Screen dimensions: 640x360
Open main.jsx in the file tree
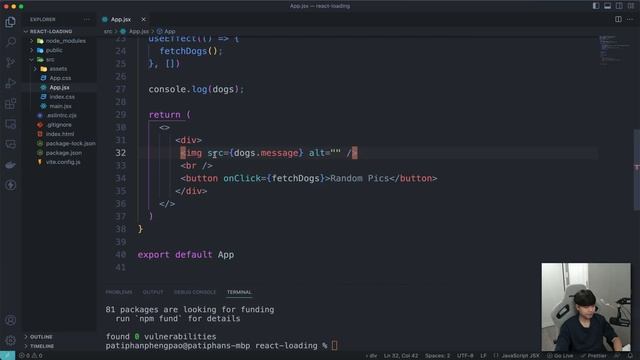pyautogui.click(x=59, y=106)
